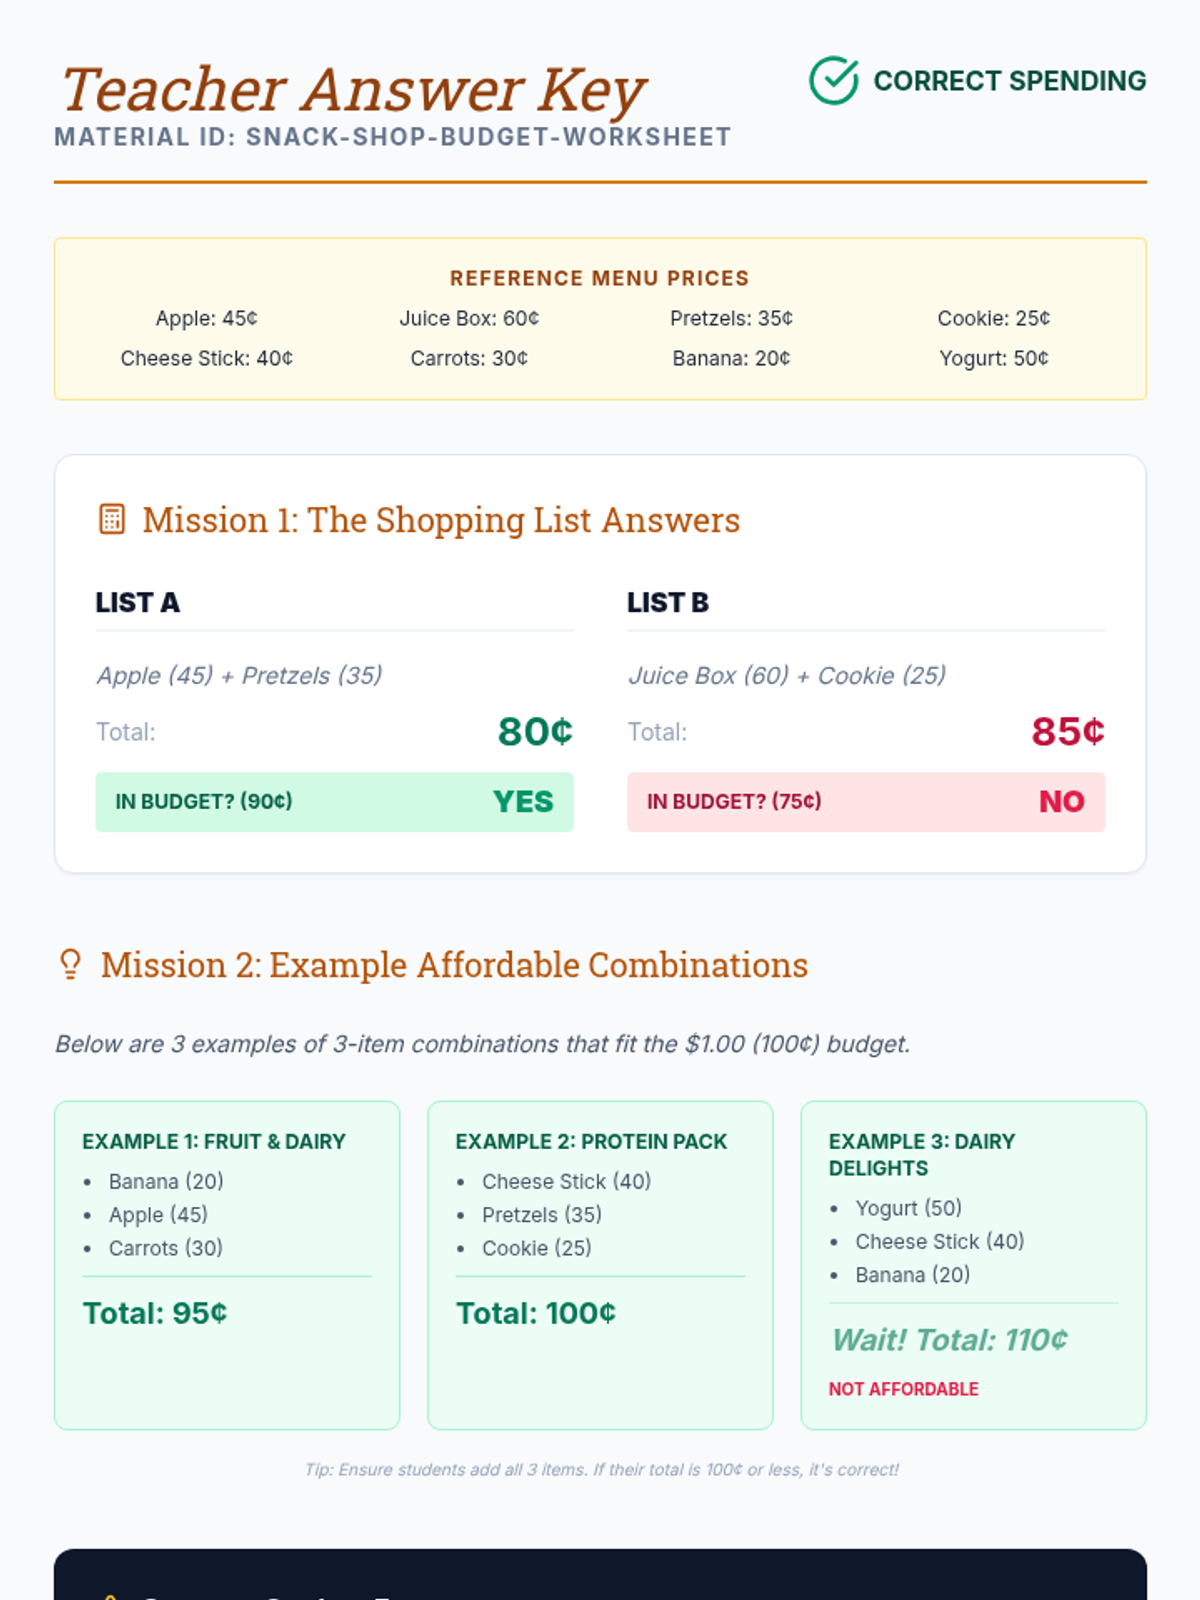The height and width of the screenshot is (1600, 1200).
Task: Click the Wait! Total: 110¢ text
Action: coord(950,1340)
